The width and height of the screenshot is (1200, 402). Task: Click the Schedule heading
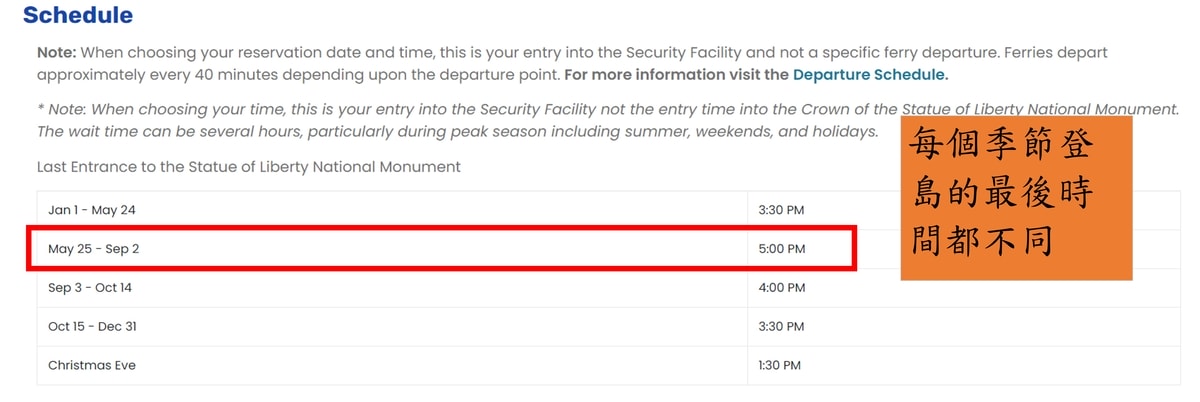pyautogui.click(x=78, y=15)
